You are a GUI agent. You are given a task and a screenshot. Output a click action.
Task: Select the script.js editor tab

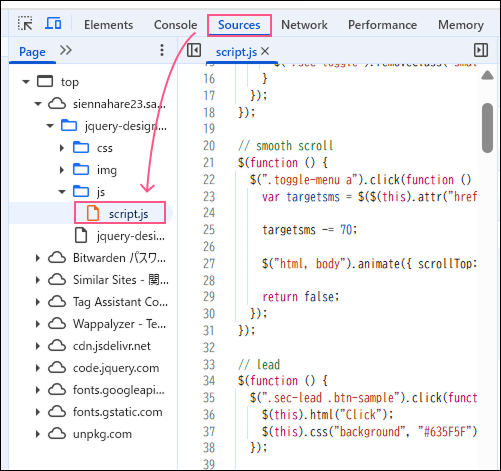(236, 52)
